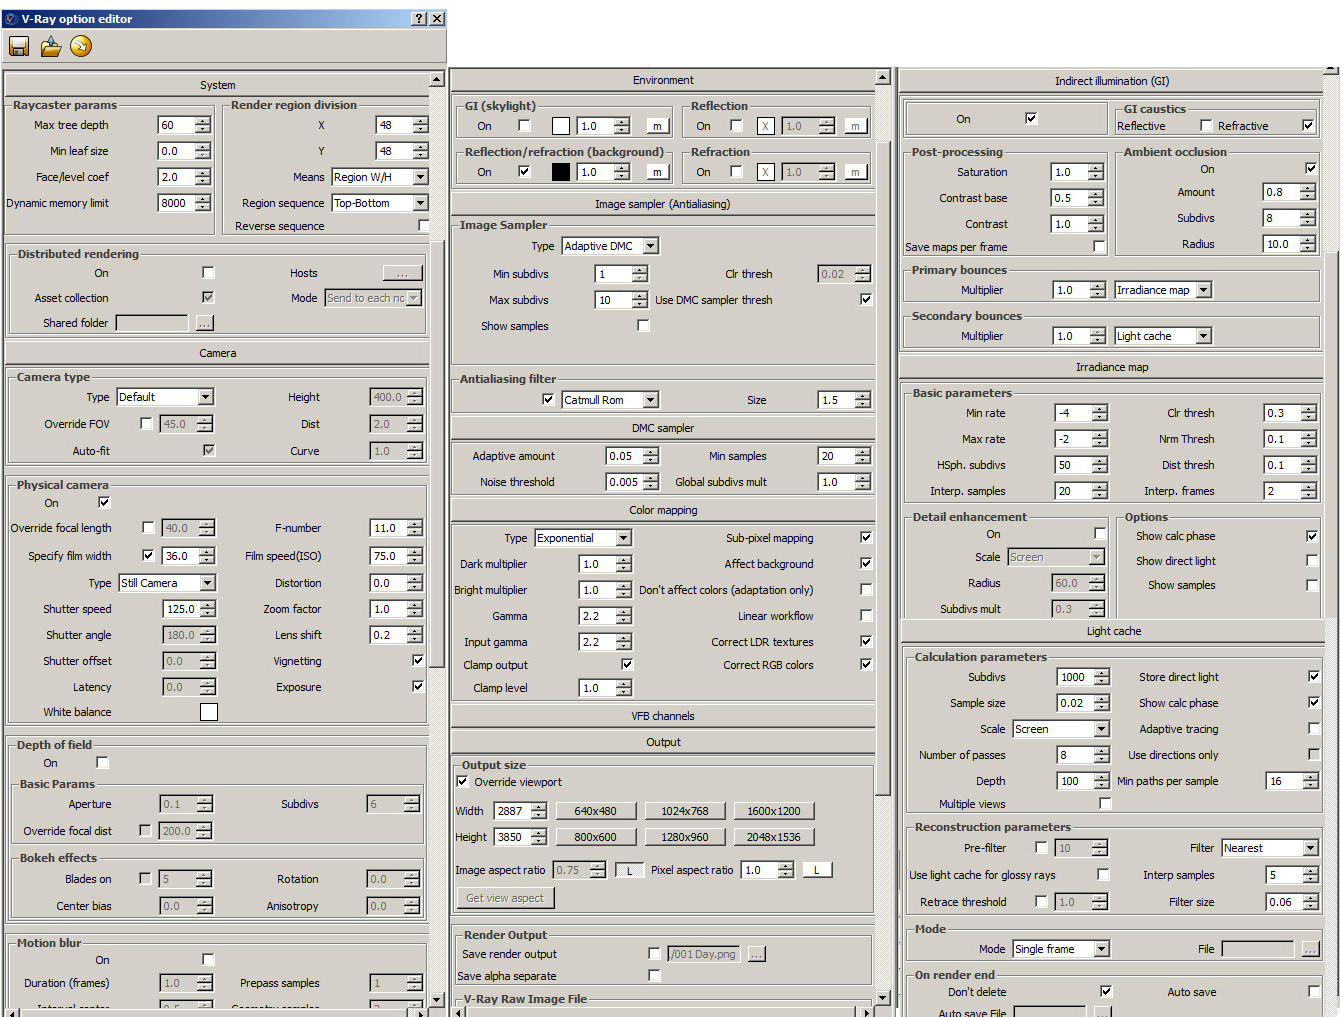
Task: Enable Distributed rendering On checkbox
Action: point(208,272)
